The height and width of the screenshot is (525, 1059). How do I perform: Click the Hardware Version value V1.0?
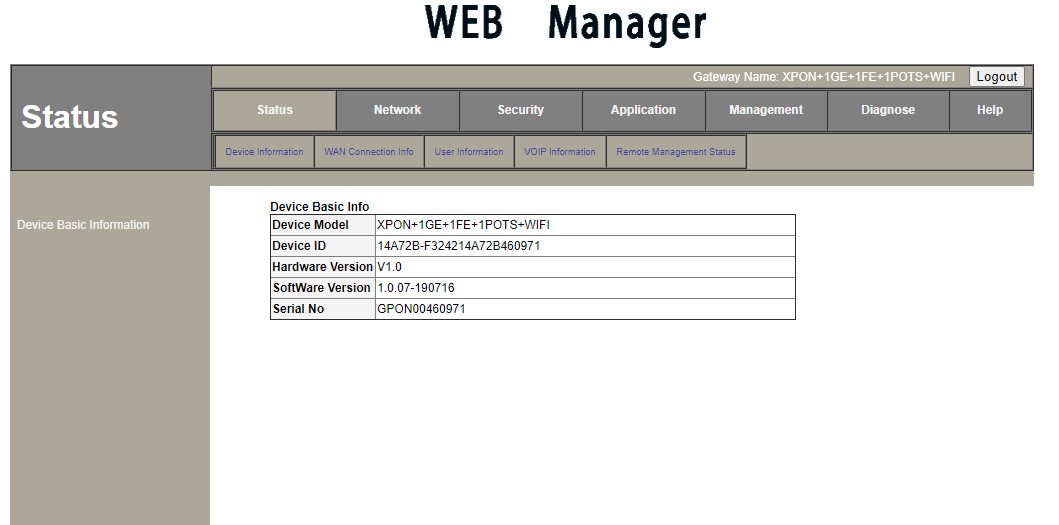pos(390,267)
